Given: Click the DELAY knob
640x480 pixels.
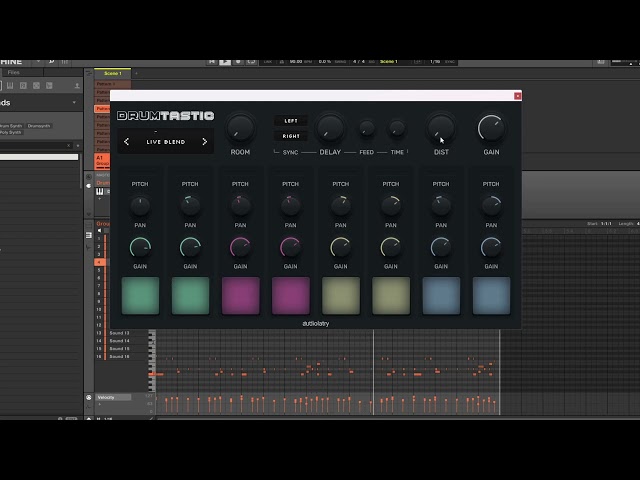Looking at the screenshot, I should tap(330, 128).
